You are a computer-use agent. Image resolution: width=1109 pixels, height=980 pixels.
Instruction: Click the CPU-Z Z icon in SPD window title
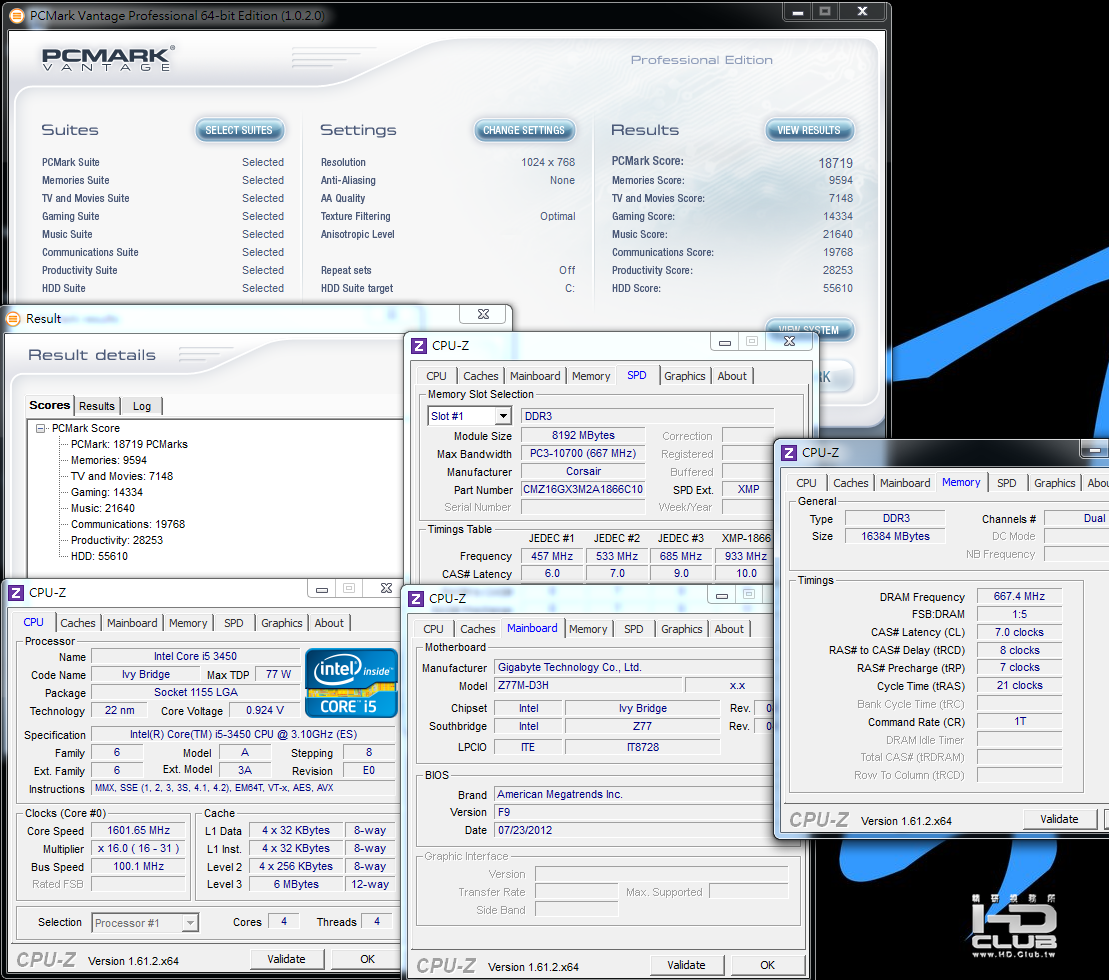(x=419, y=346)
